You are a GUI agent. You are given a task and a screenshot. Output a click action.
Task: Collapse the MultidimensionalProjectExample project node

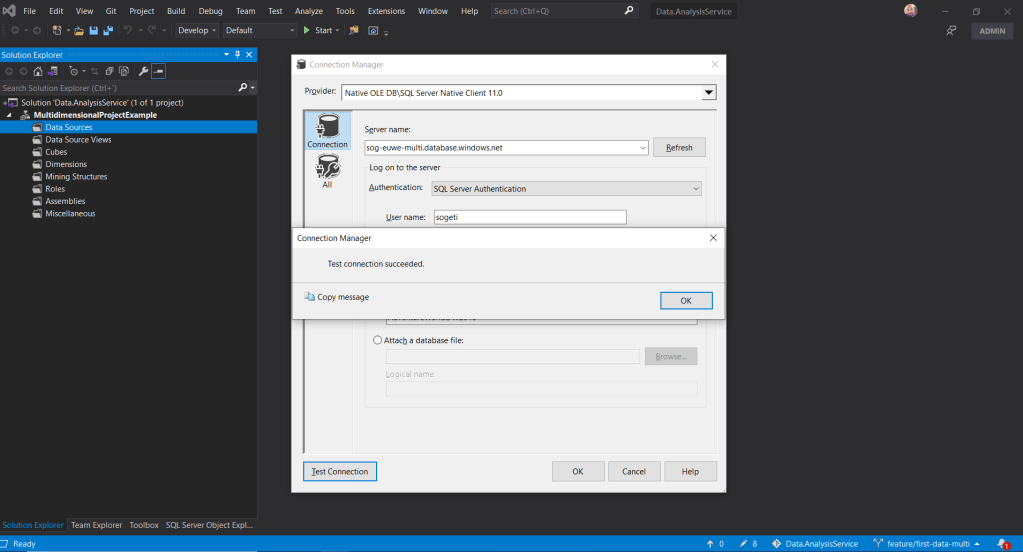point(9,115)
